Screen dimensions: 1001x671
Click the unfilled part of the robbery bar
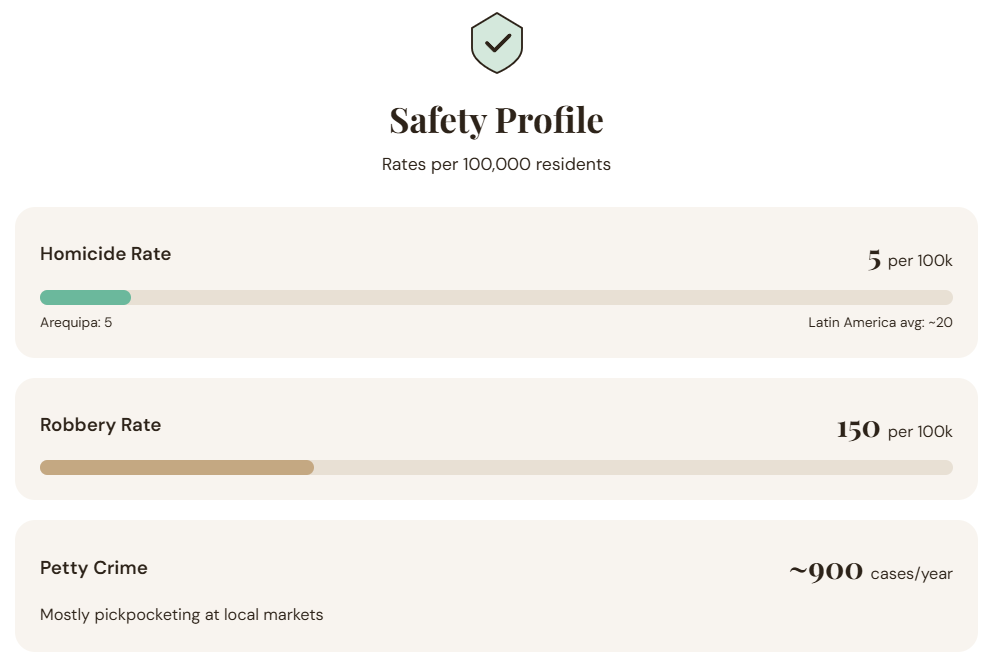pyautogui.click(x=630, y=468)
